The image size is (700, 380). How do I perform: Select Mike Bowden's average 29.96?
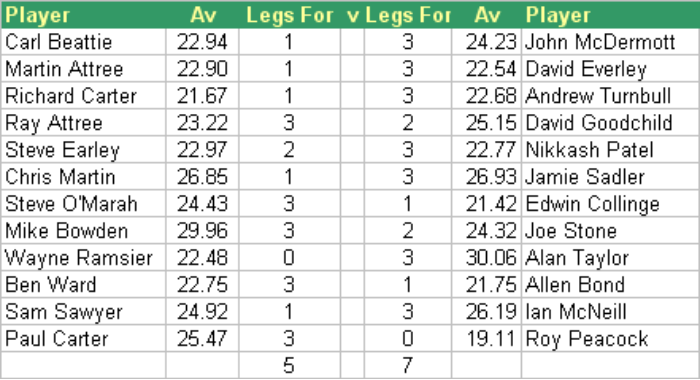point(202,231)
